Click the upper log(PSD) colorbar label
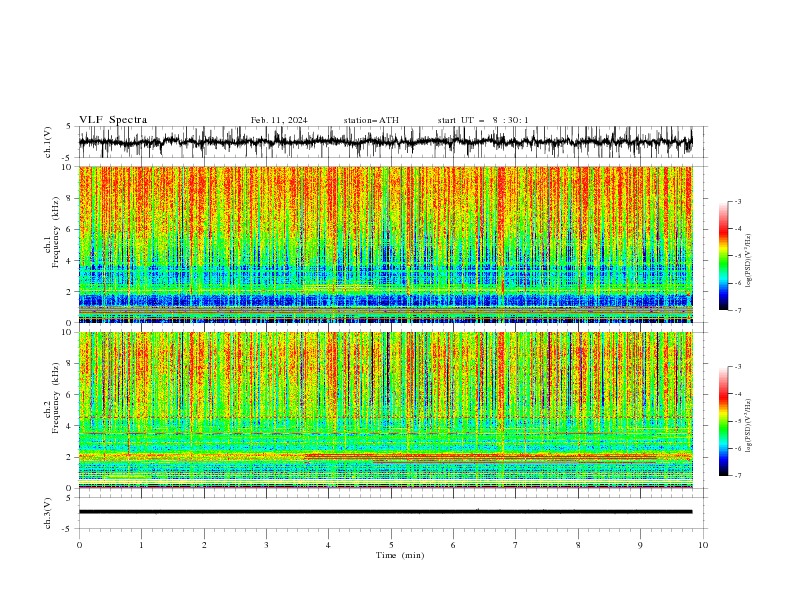The image size is (792, 612). point(749,261)
